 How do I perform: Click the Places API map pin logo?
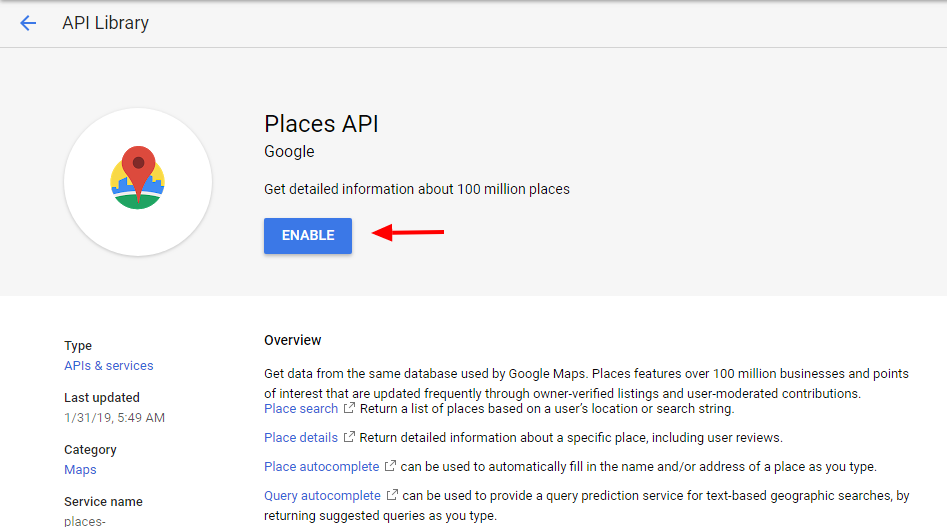(138, 177)
